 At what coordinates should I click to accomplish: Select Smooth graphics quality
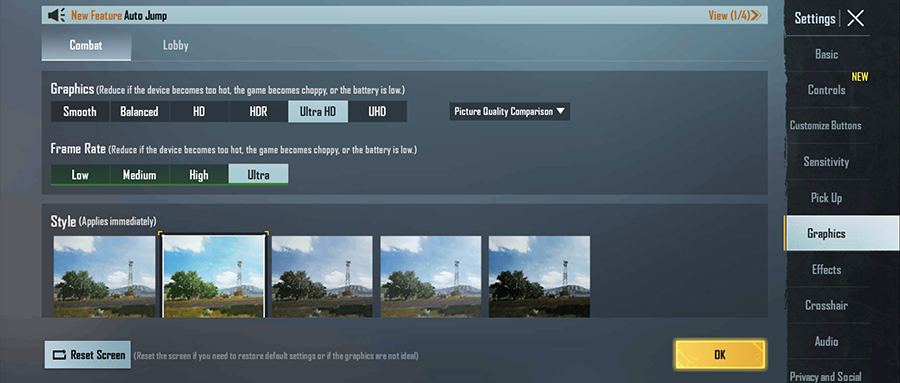[x=80, y=111]
